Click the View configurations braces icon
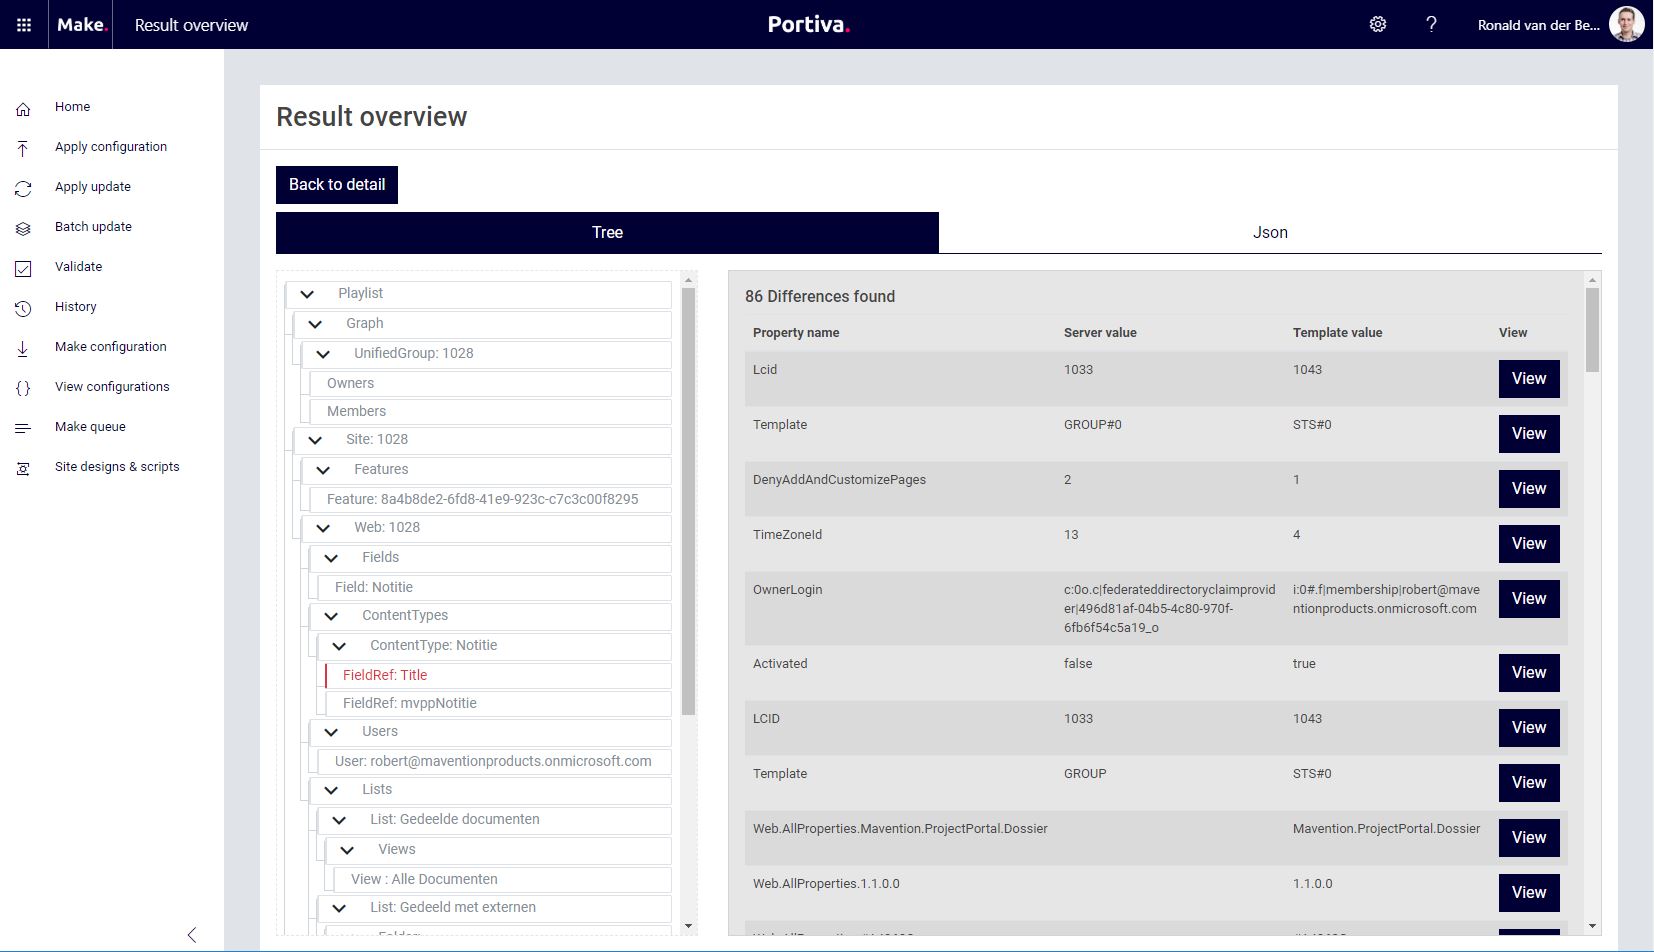Image resolution: width=1654 pixels, height=952 pixels. (23, 388)
